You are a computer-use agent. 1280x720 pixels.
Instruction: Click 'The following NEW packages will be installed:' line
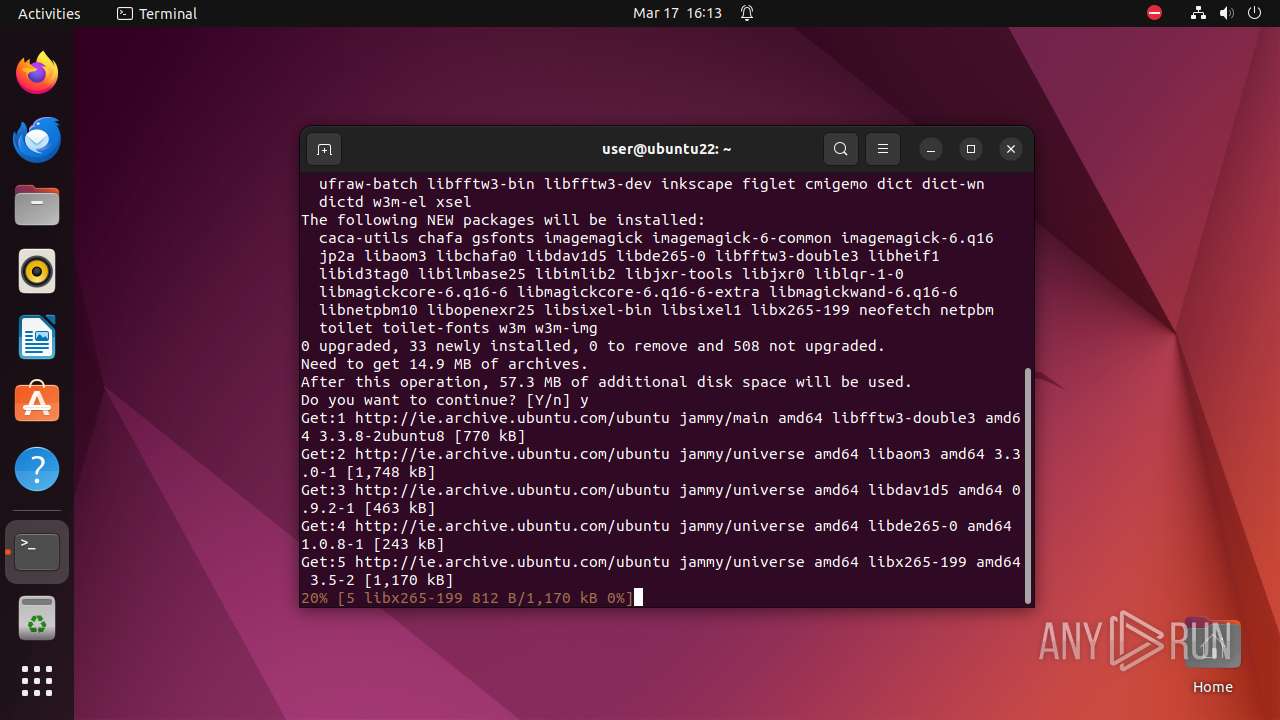[x=503, y=220]
